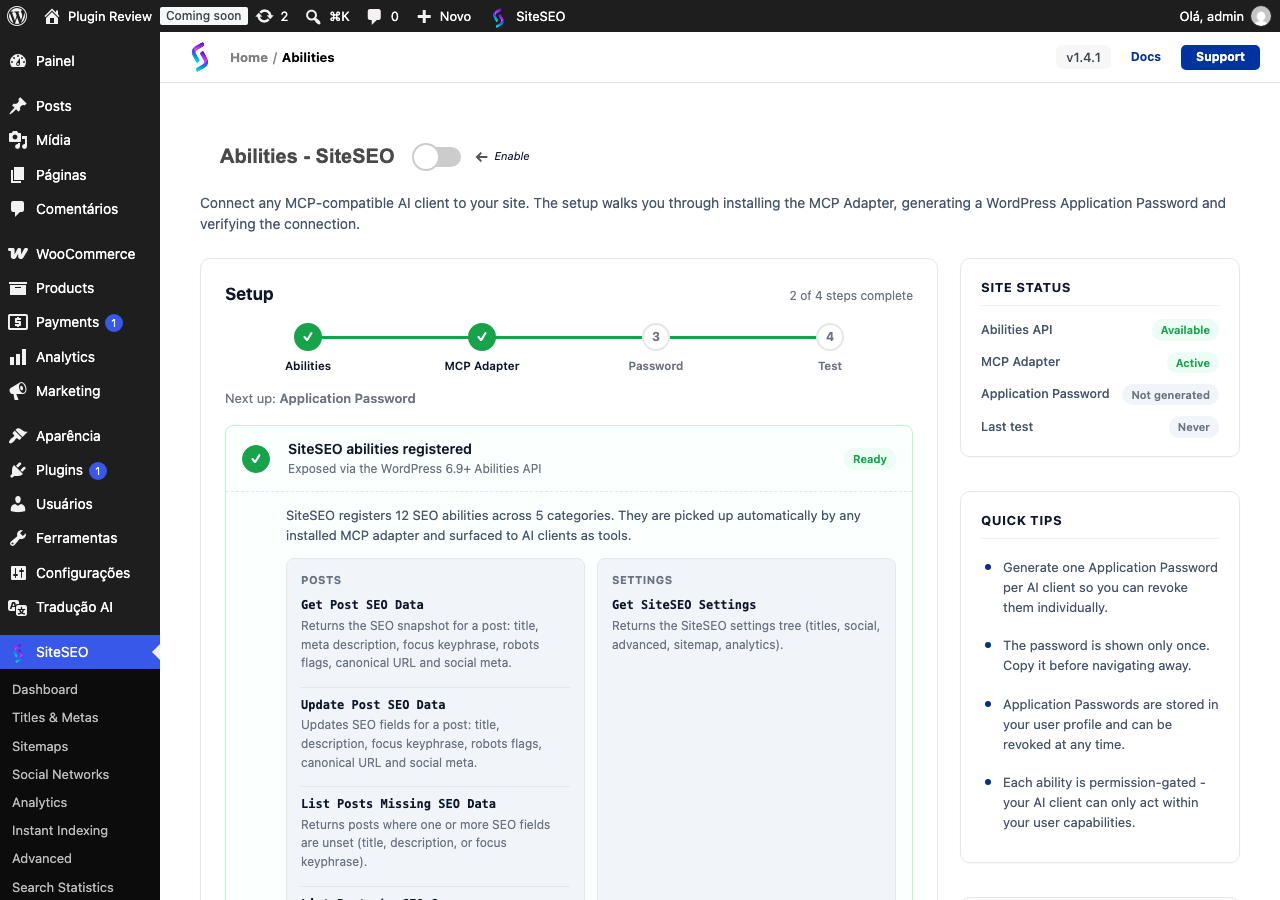Click List Posts Missing SEO Data
The width and height of the screenshot is (1280, 900).
point(398,804)
